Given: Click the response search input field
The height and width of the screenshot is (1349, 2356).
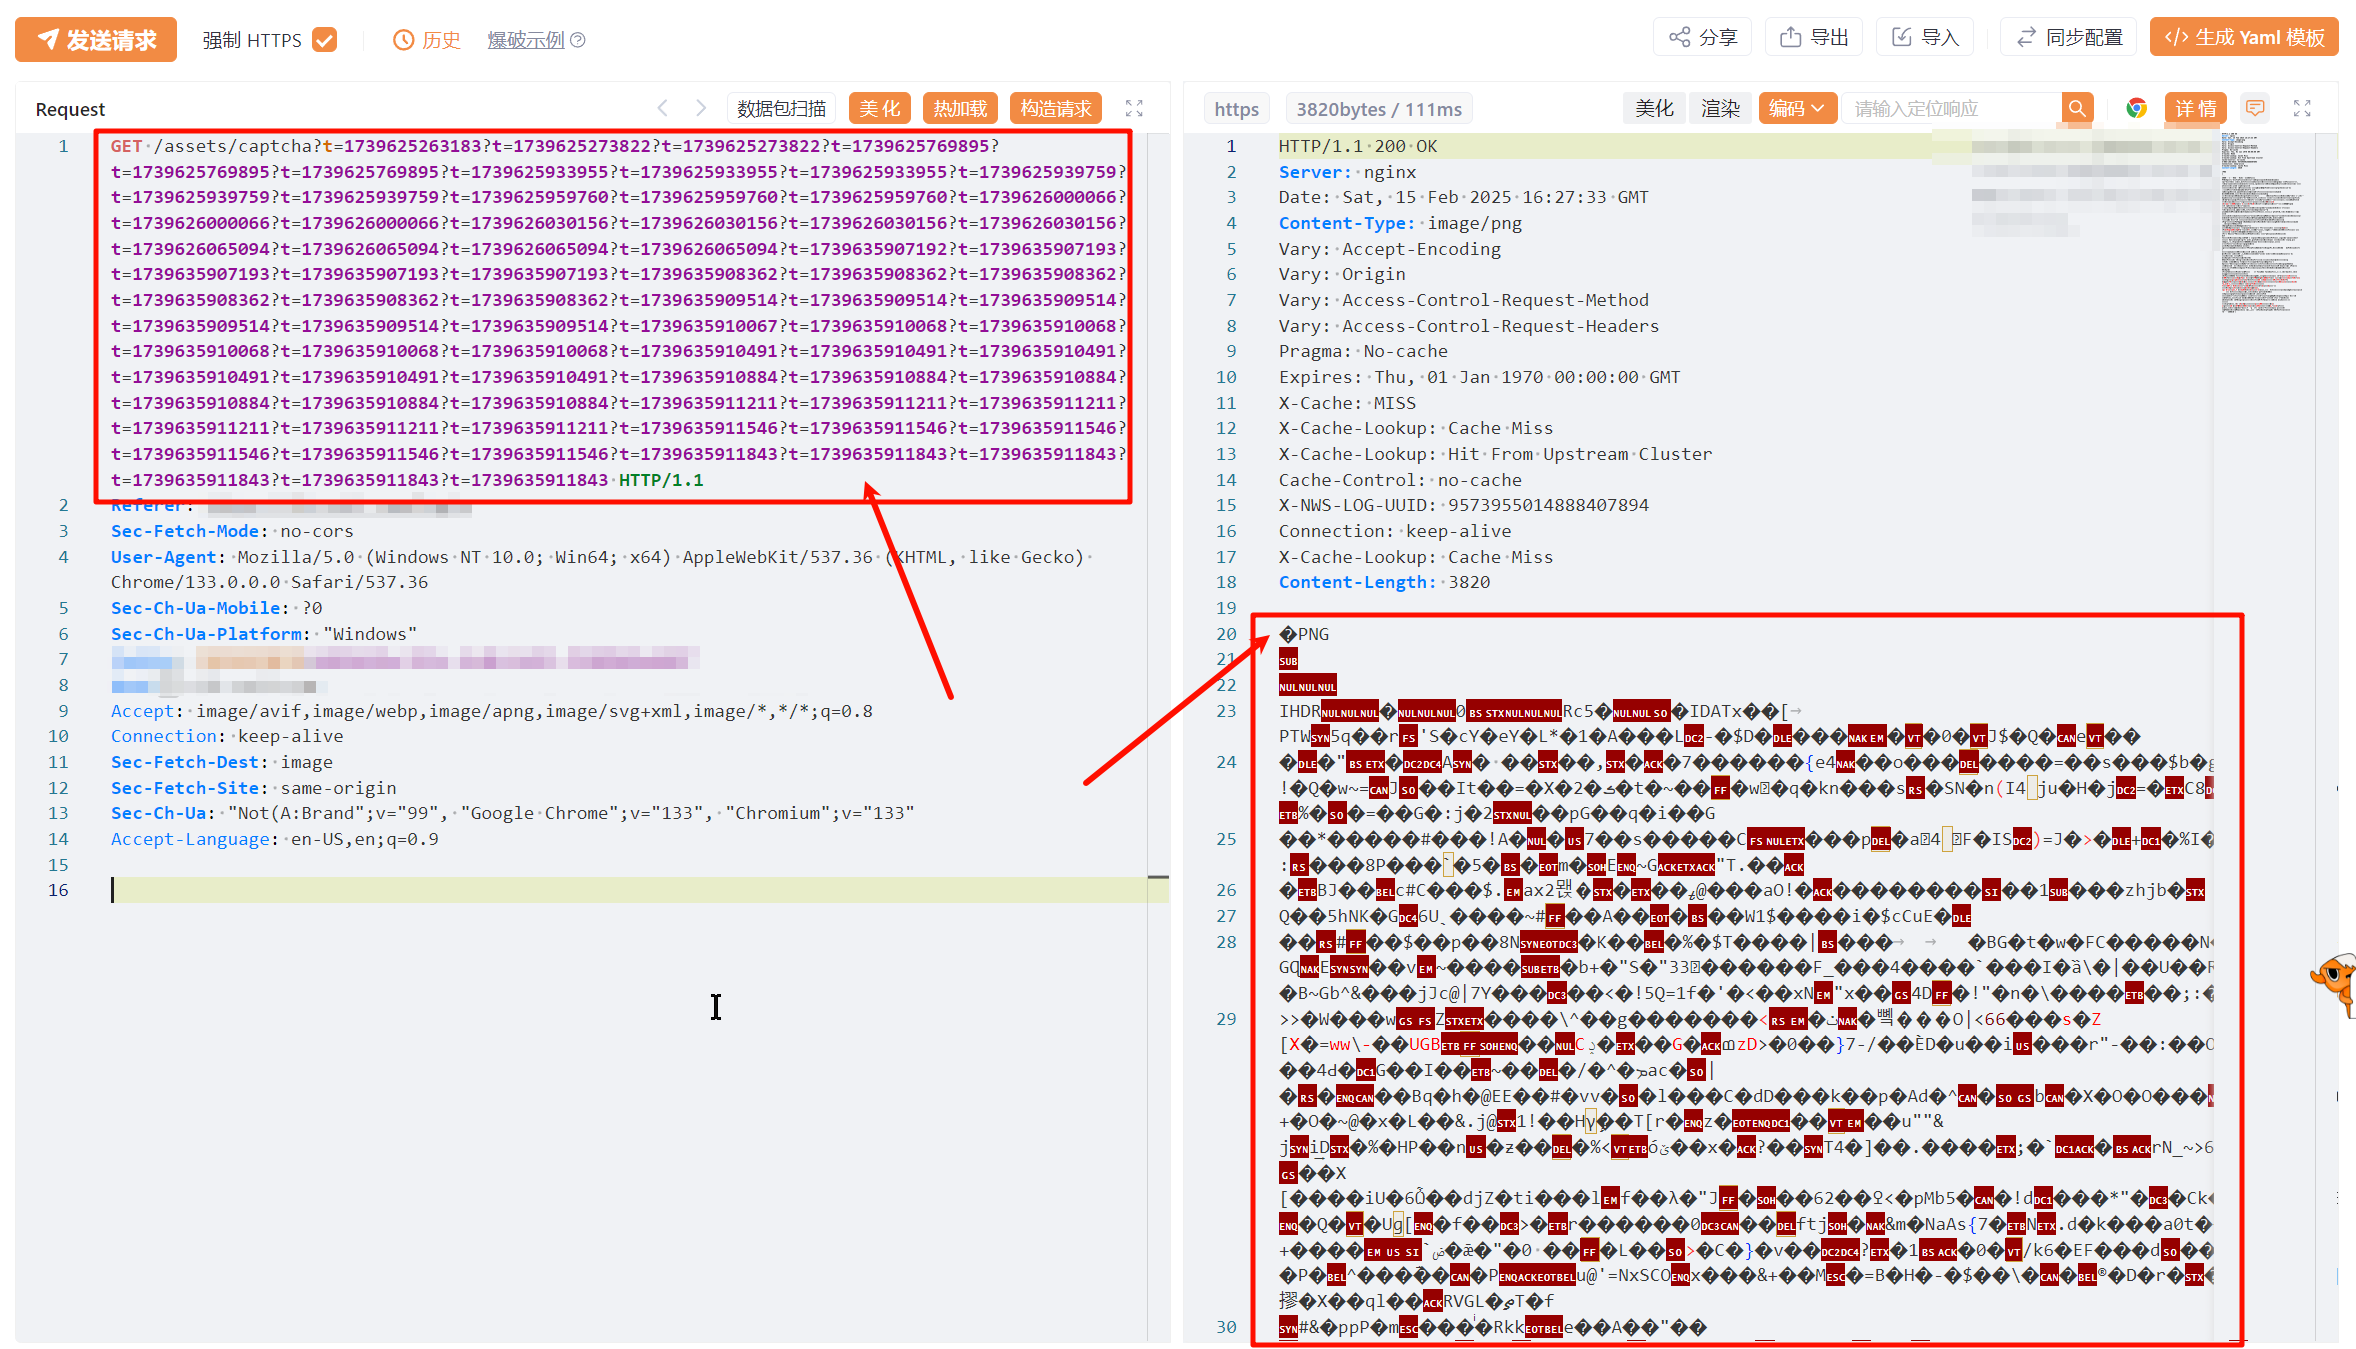Looking at the screenshot, I should click(1950, 108).
